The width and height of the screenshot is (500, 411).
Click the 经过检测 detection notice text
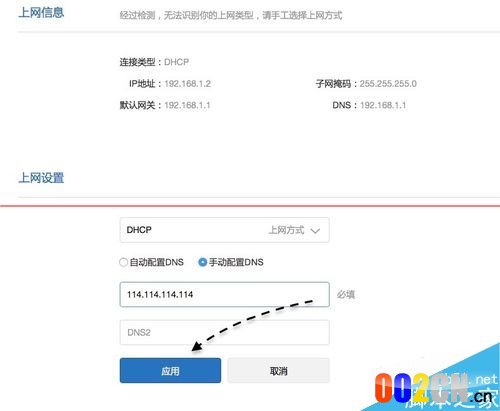click(231, 15)
